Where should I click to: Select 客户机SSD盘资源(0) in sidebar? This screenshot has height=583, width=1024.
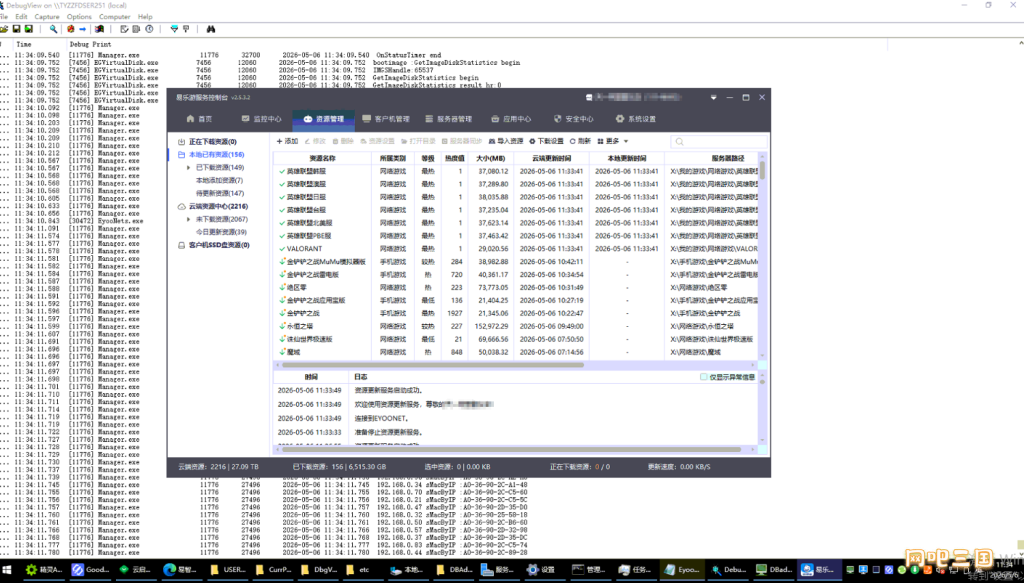[219, 245]
